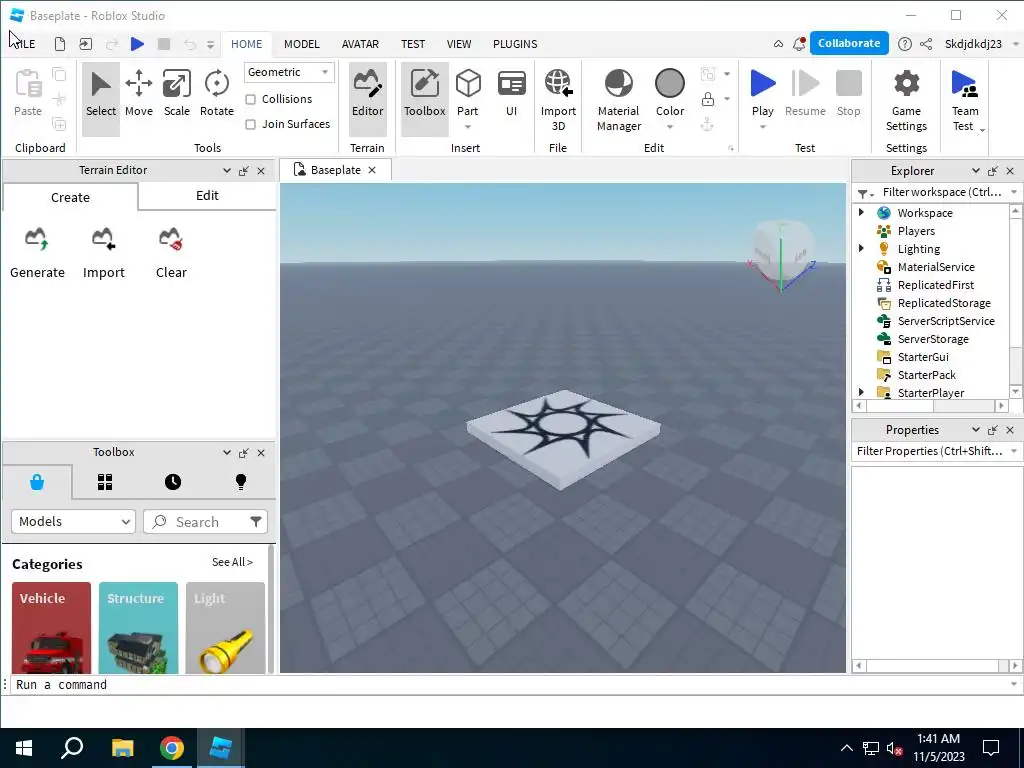
Task: Enable the Join Surfaces checkbox
Action: click(250, 124)
